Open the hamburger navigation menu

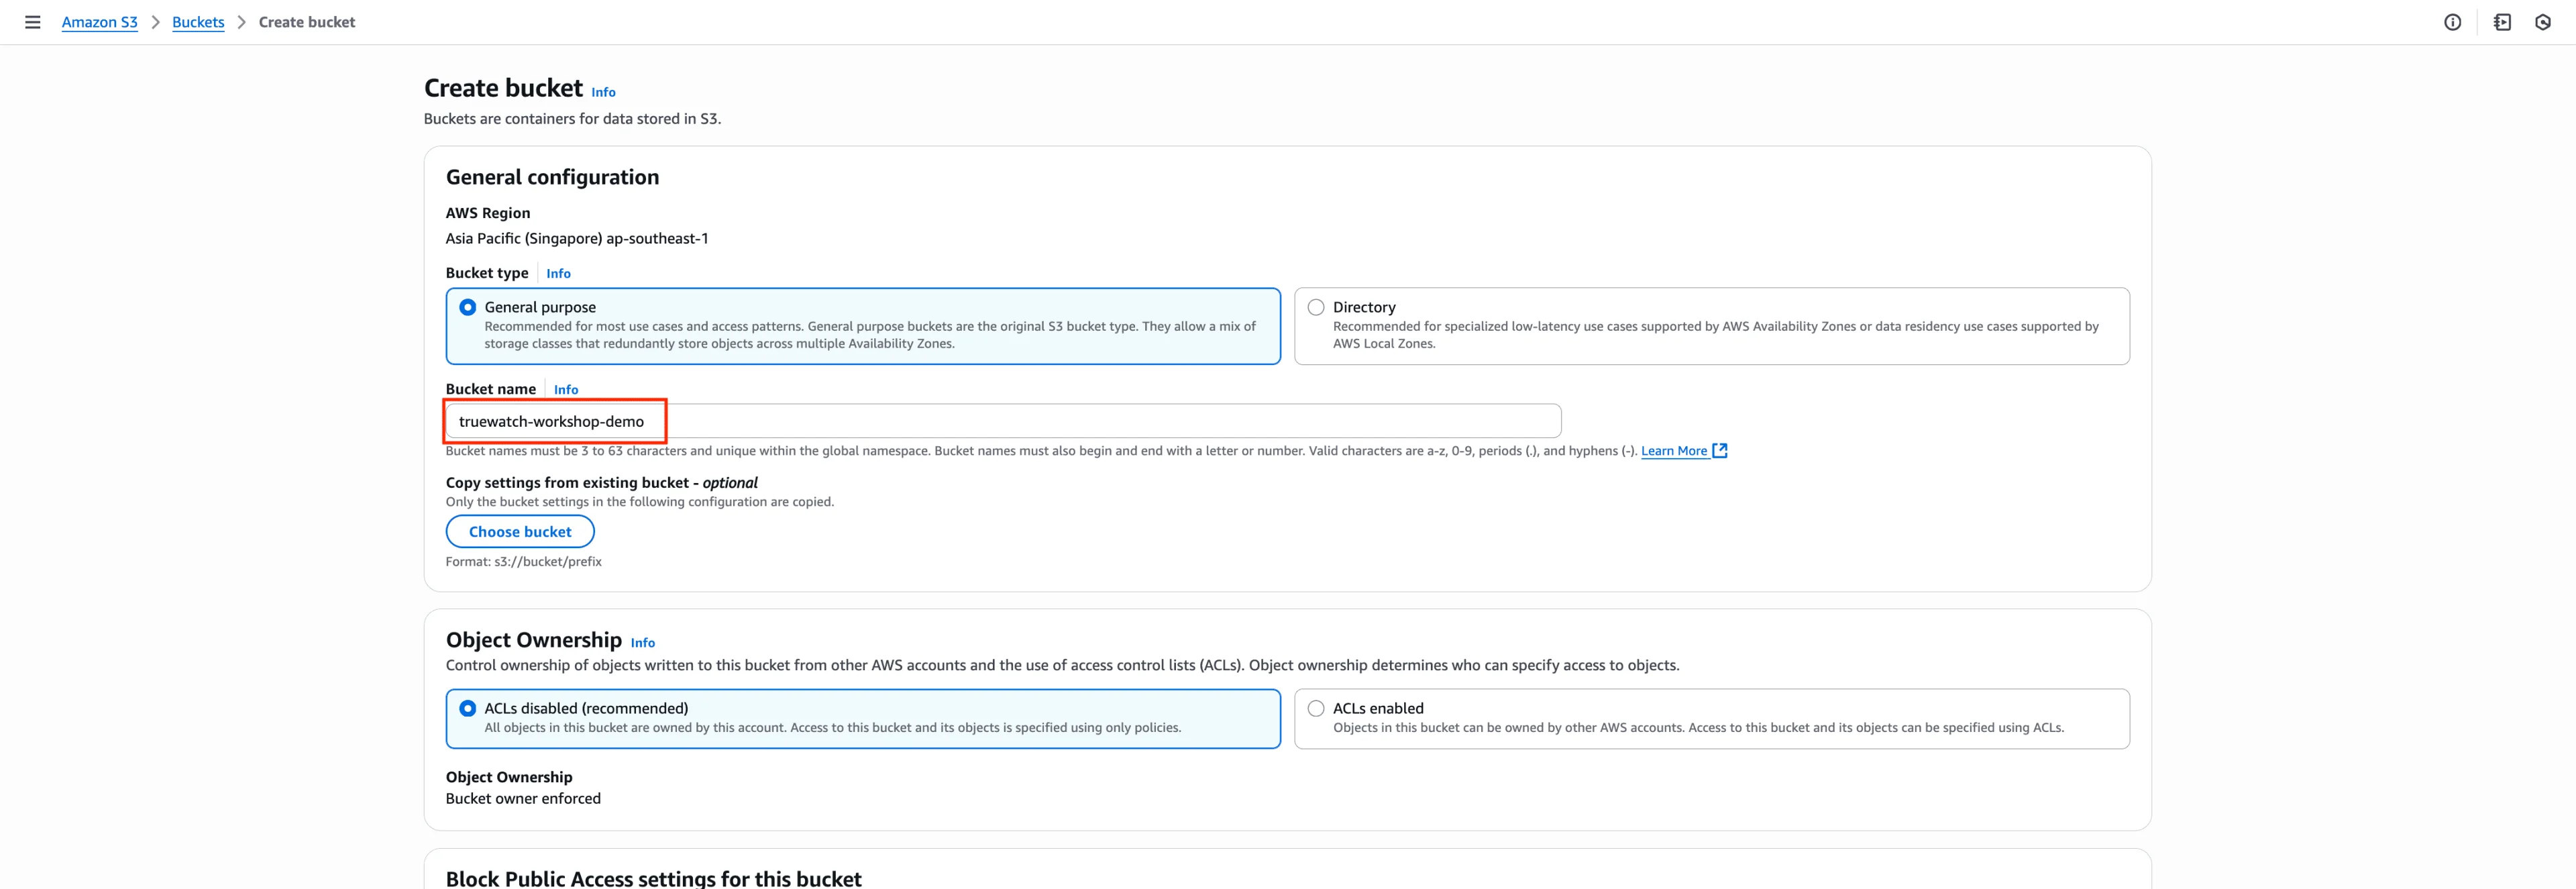coord(32,22)
